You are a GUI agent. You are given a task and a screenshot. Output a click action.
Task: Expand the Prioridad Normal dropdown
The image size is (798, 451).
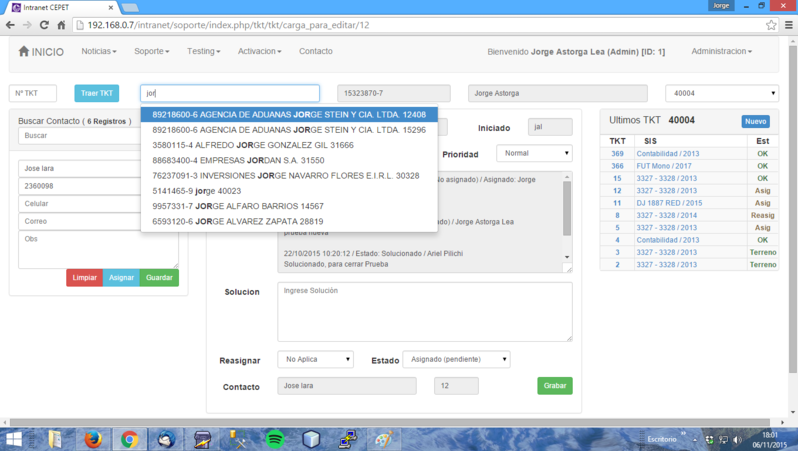[534, 154]
